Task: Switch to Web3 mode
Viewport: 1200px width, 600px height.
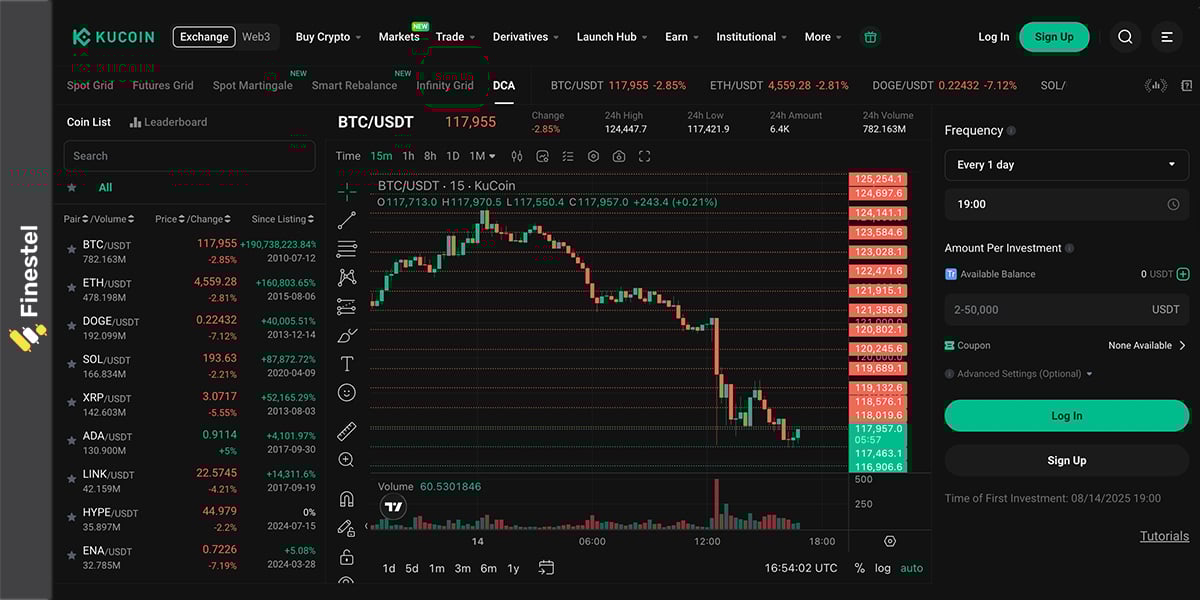Action: pos(256,37)
